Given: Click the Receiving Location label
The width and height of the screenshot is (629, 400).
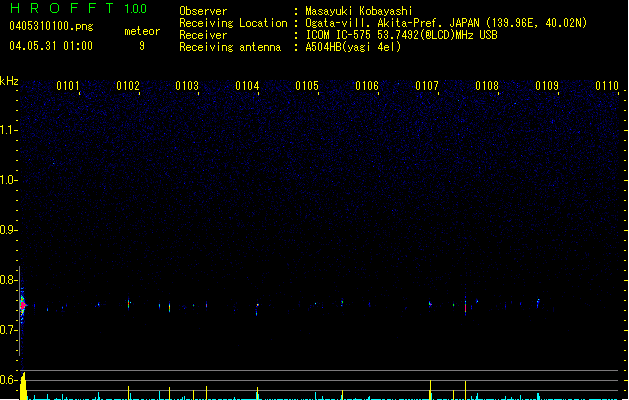Looking at the screenshot, I should click(x=233, y=23).
